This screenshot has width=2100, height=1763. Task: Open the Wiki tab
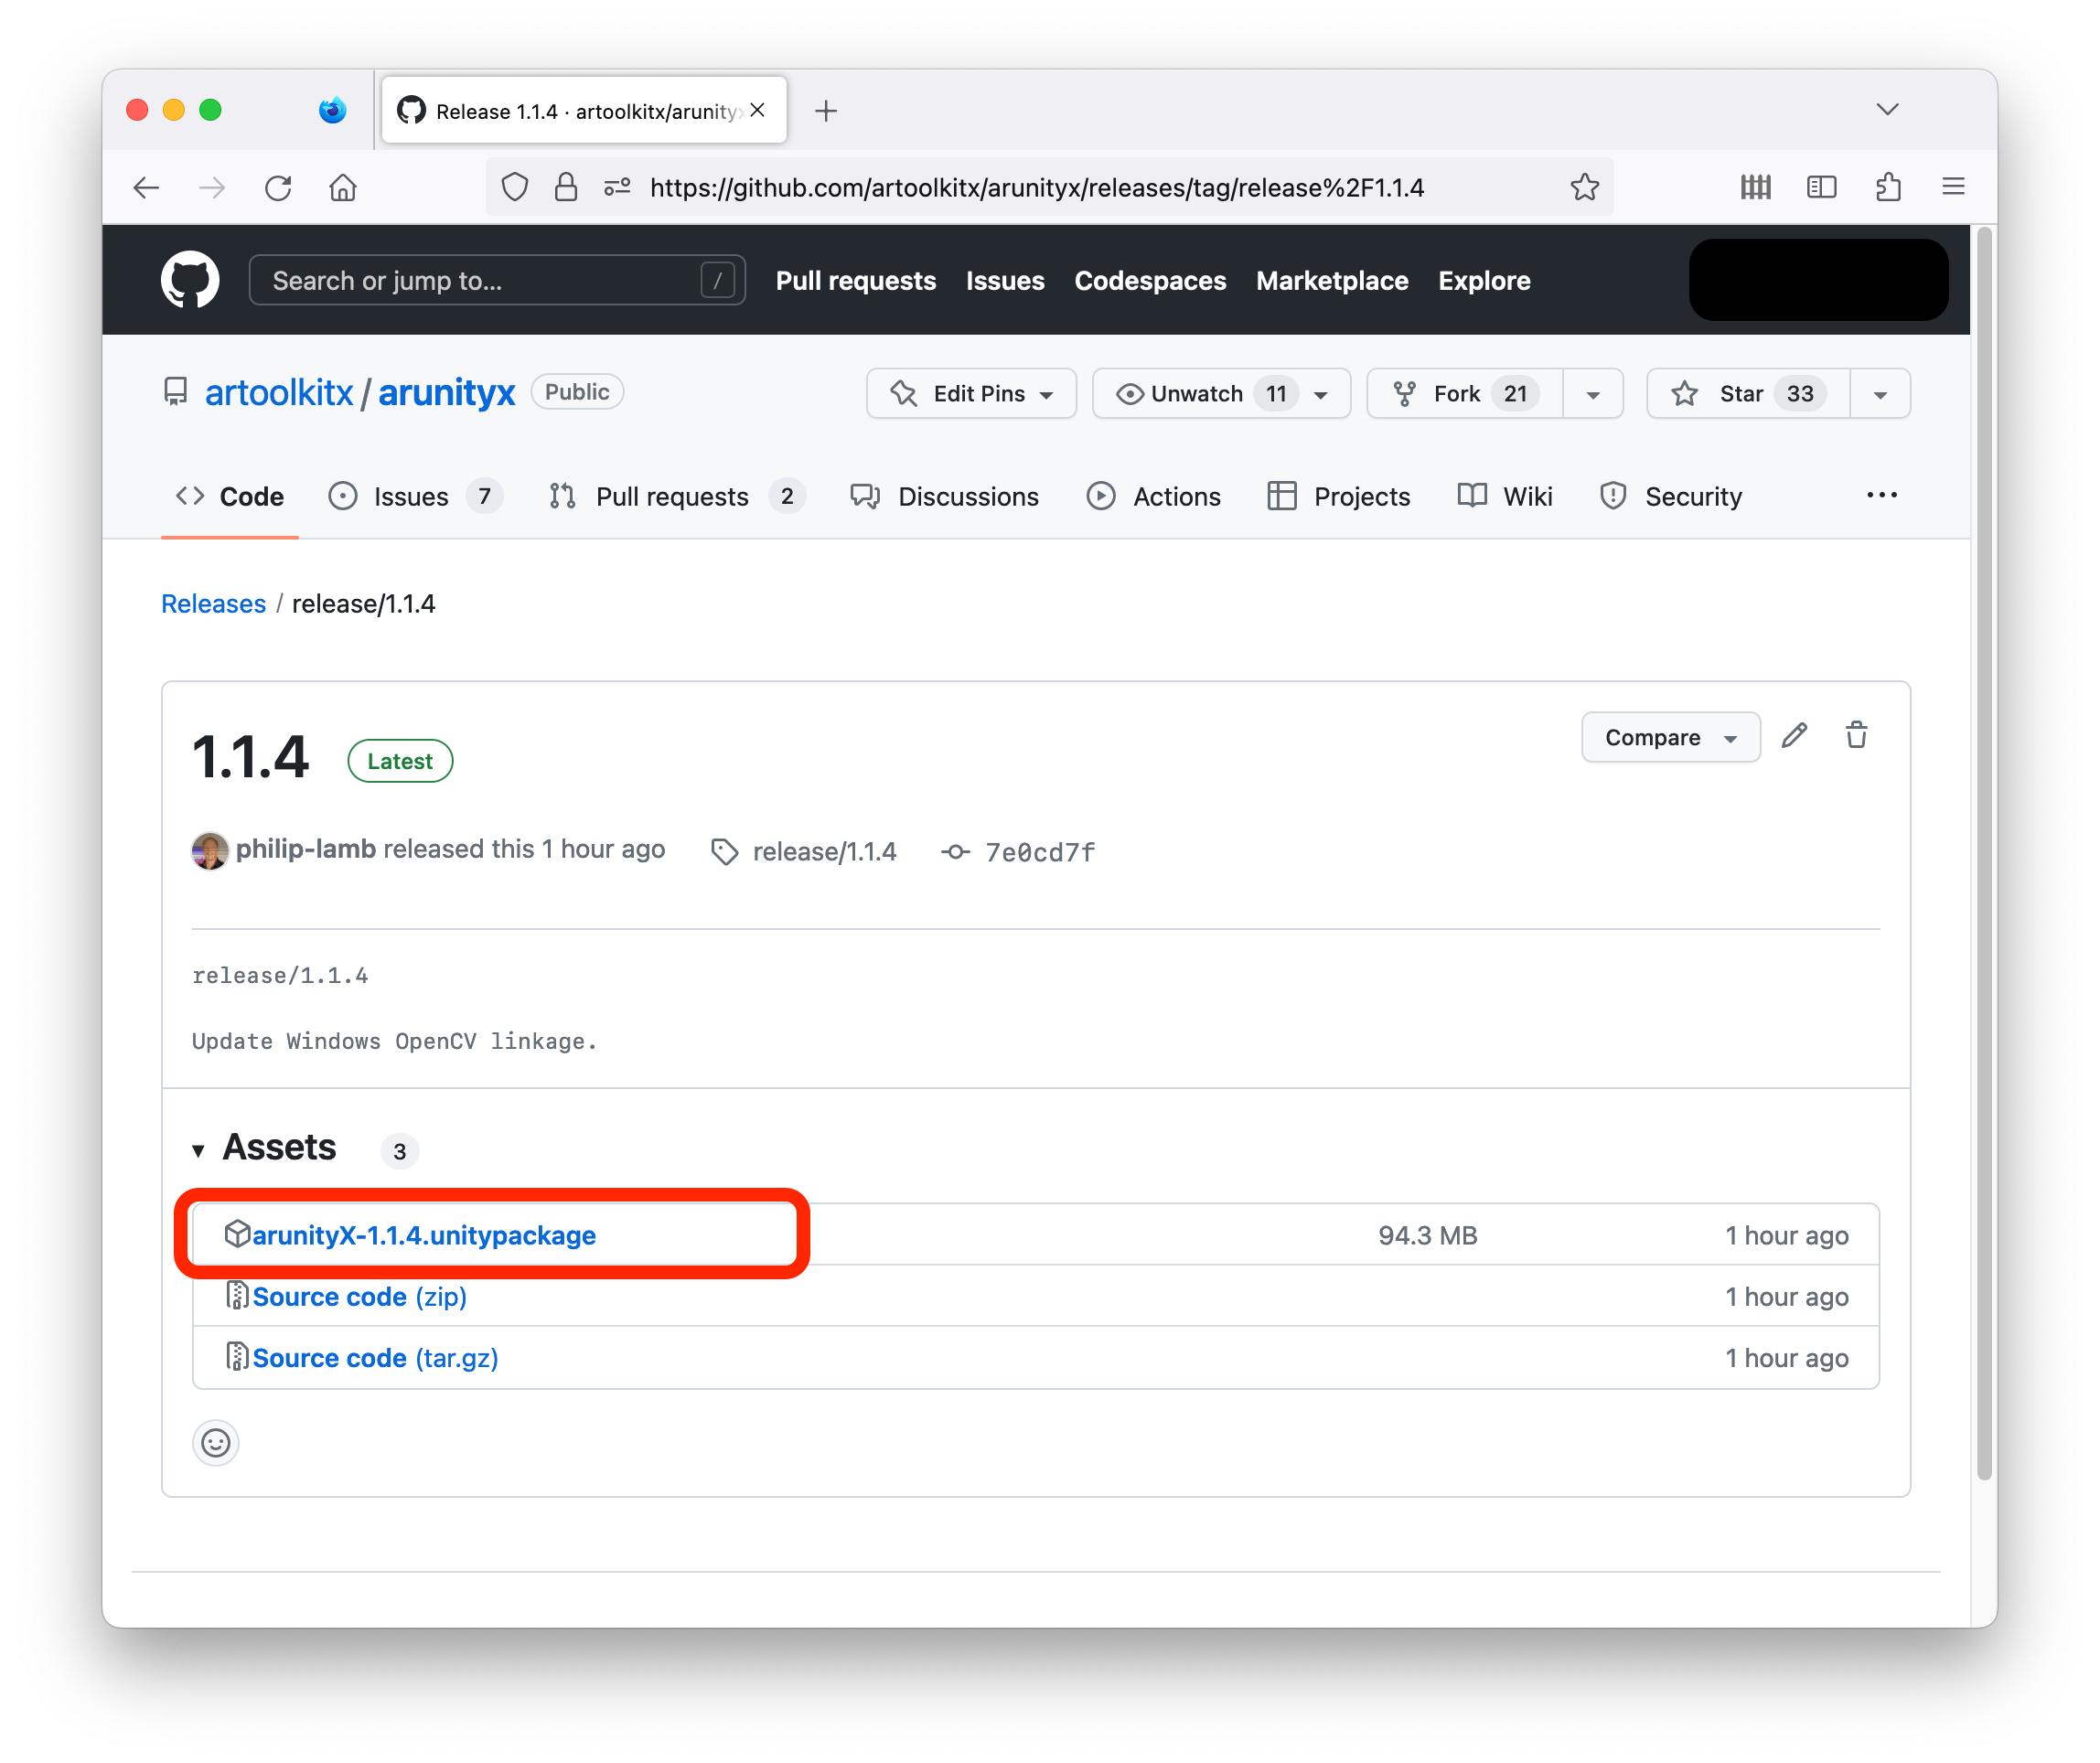(1505, 496)
